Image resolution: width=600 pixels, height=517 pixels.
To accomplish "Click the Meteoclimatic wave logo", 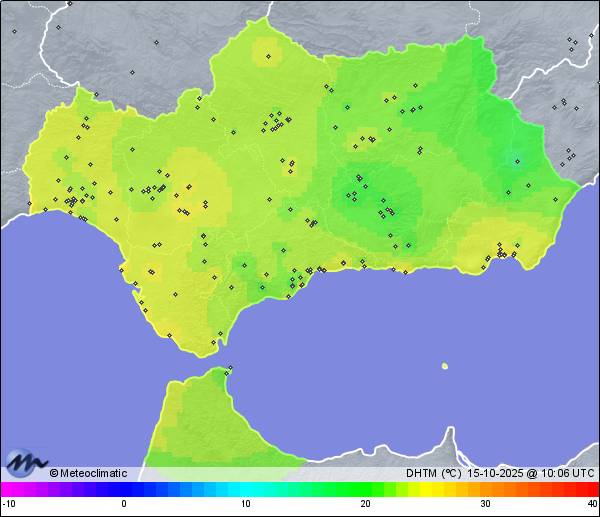I will 26,463.
